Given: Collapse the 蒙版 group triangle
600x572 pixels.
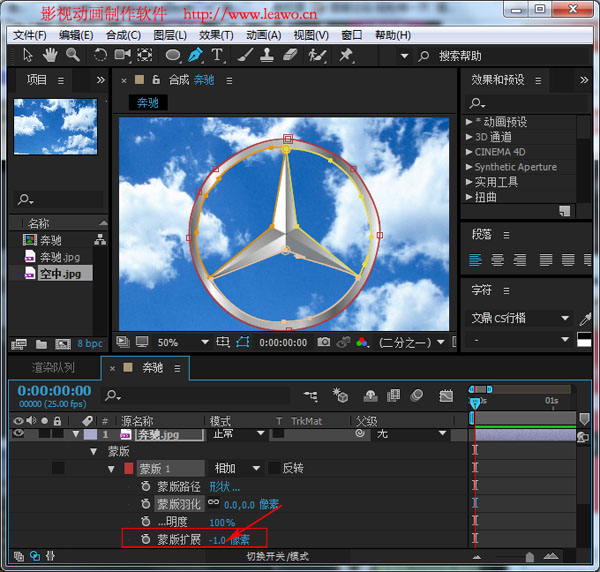Looking at the screenshot, I should [93, 451].
